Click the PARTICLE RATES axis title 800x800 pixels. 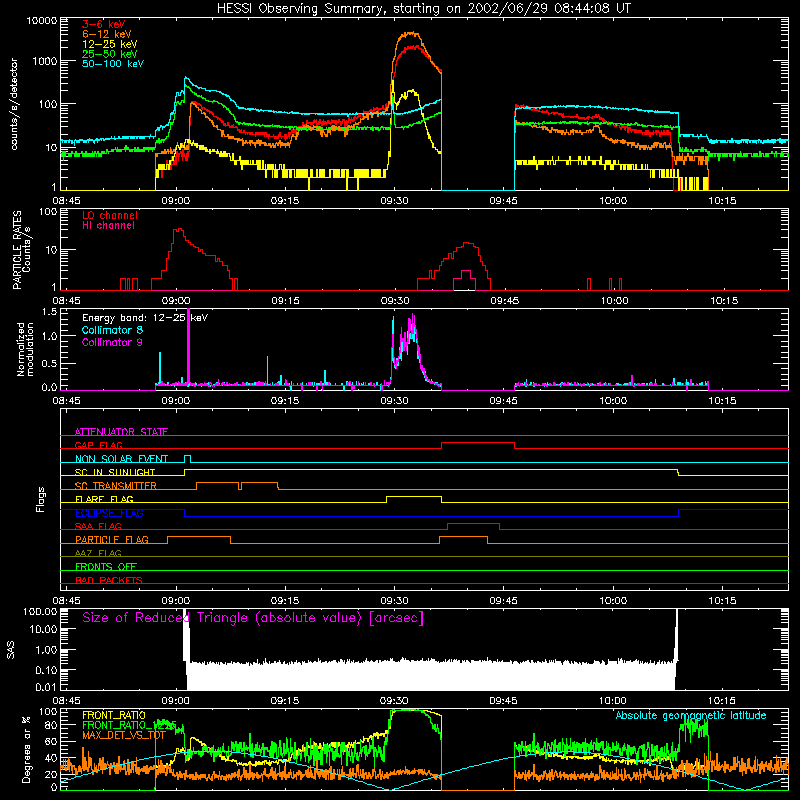pyautogui.click(x=20, y=250)
